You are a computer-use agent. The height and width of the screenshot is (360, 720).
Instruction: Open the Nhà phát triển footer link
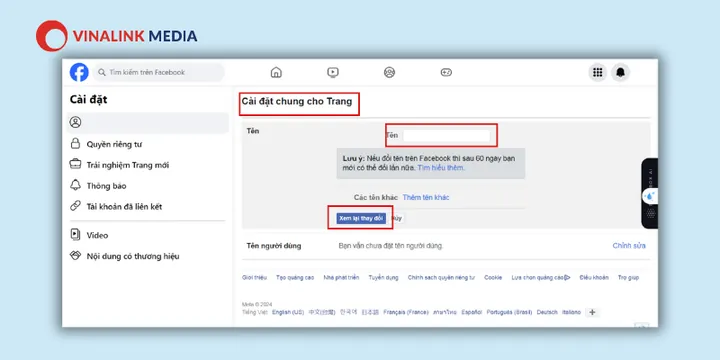pyautogui.click(x=341, y=278)
